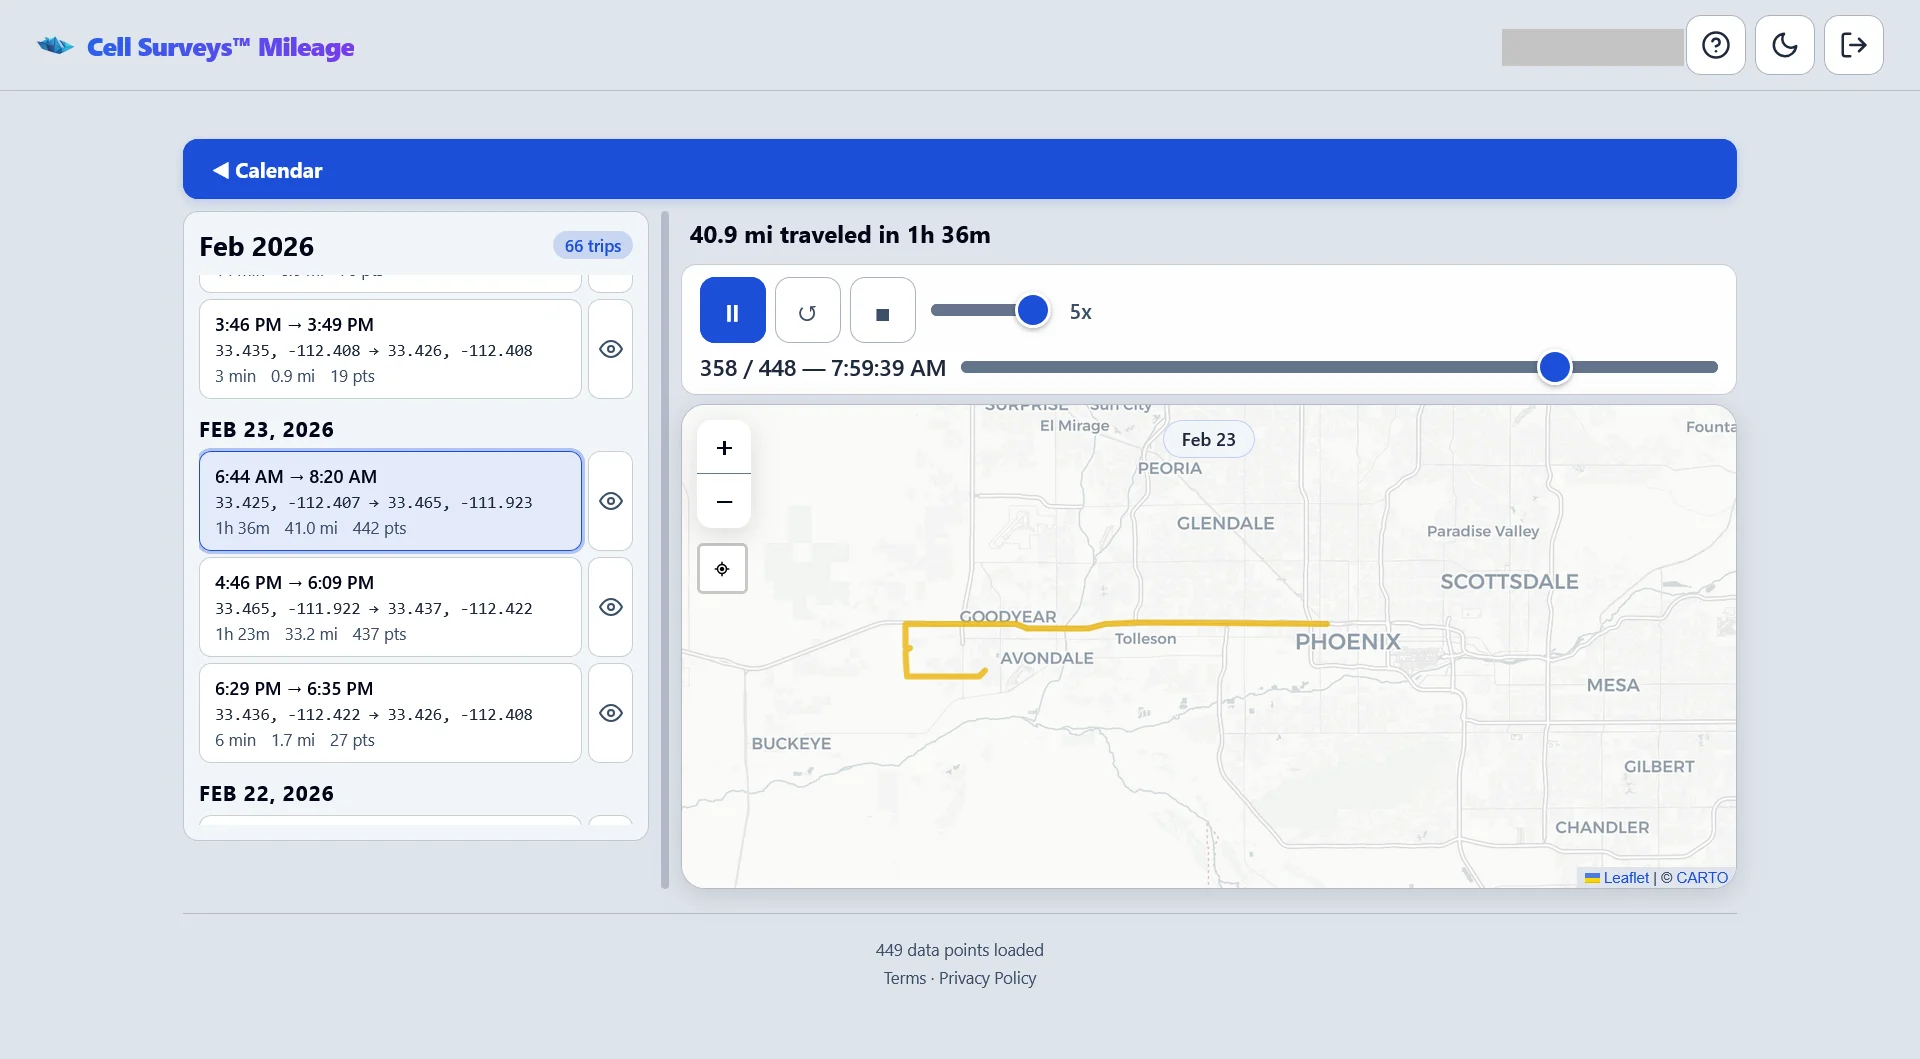Image resolution: width=1920 pixels, height=1059 pixels.
Task: Toggle visibility of the 4:46 PM trip
Action: click(x=610, y=607)
